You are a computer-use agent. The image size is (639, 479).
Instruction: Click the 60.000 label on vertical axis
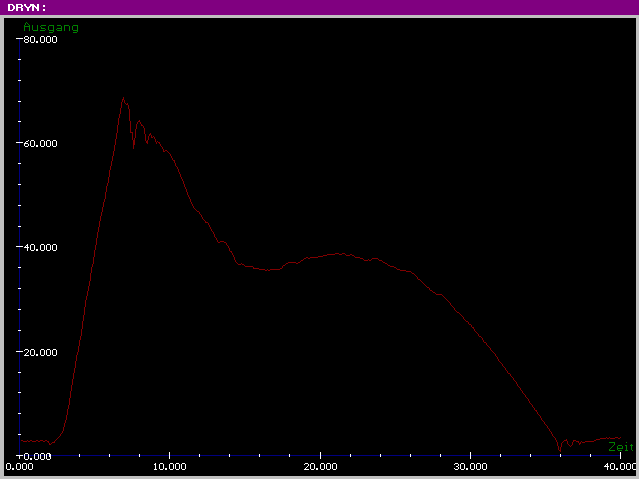click(41, 144)
